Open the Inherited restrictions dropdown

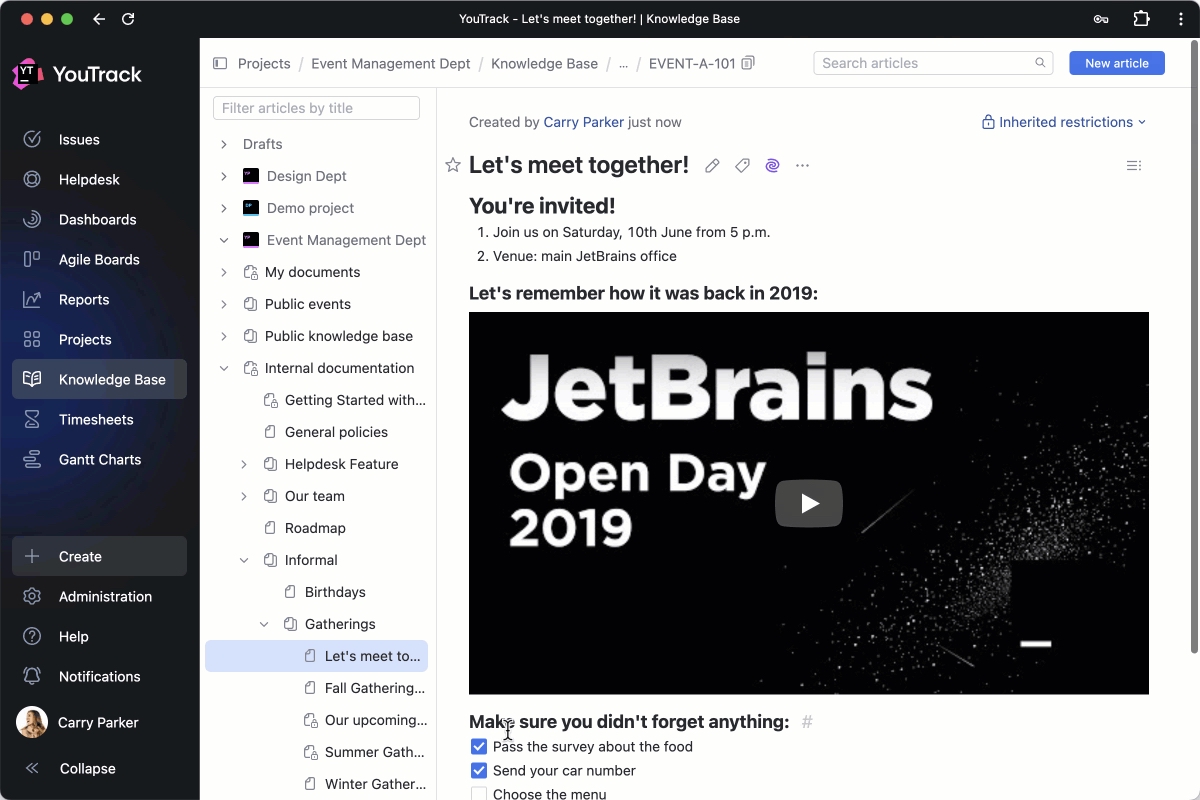tap(1064, 122)
